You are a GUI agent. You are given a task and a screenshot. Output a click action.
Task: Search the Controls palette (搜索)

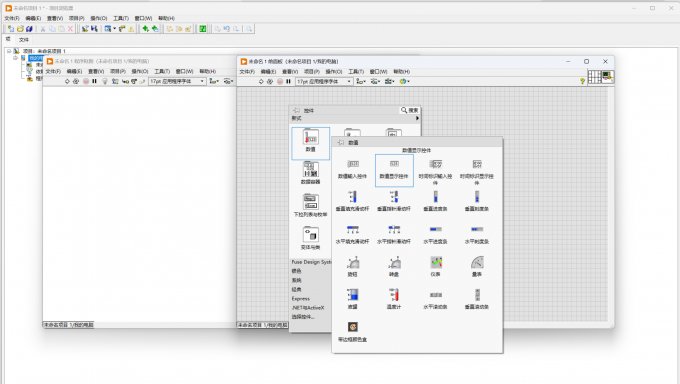(409, 110)
